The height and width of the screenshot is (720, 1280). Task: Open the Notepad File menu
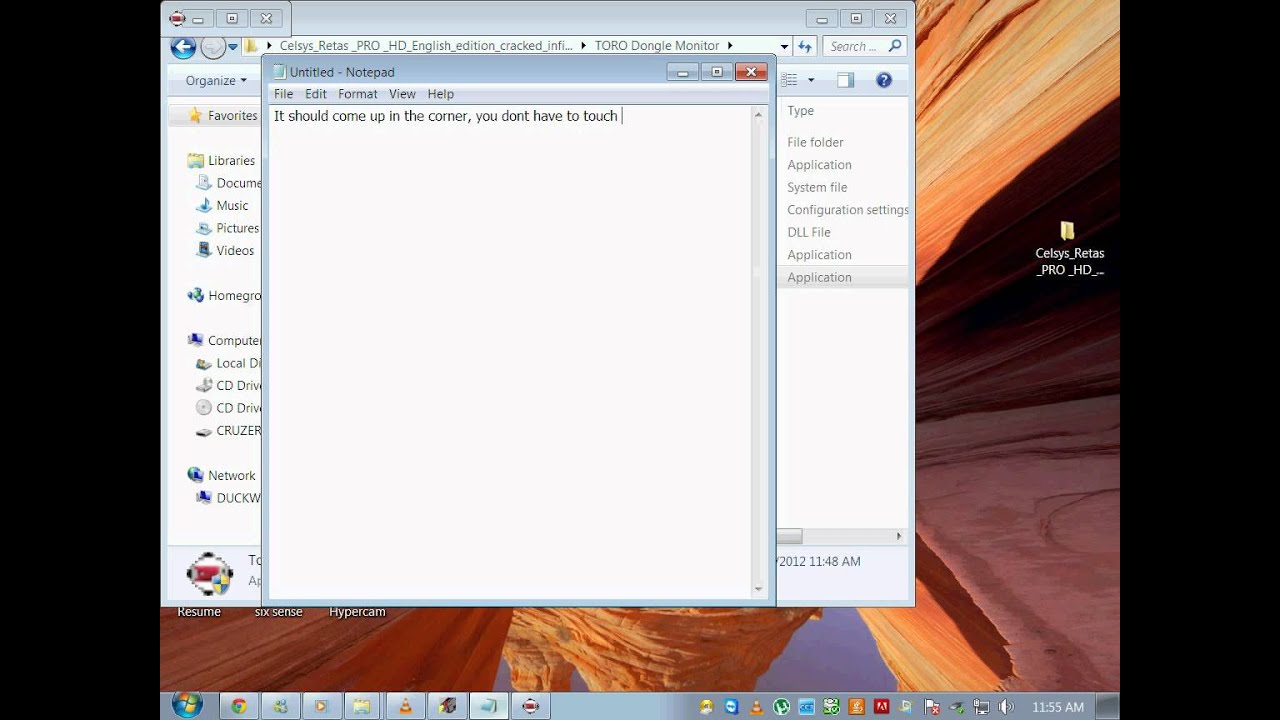(283, 94)
